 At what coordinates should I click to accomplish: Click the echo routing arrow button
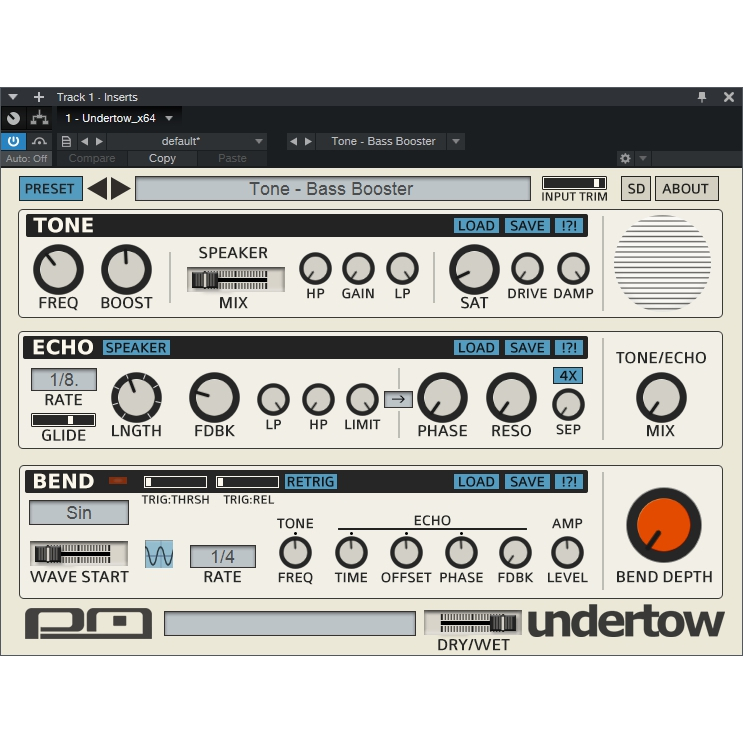398,400
